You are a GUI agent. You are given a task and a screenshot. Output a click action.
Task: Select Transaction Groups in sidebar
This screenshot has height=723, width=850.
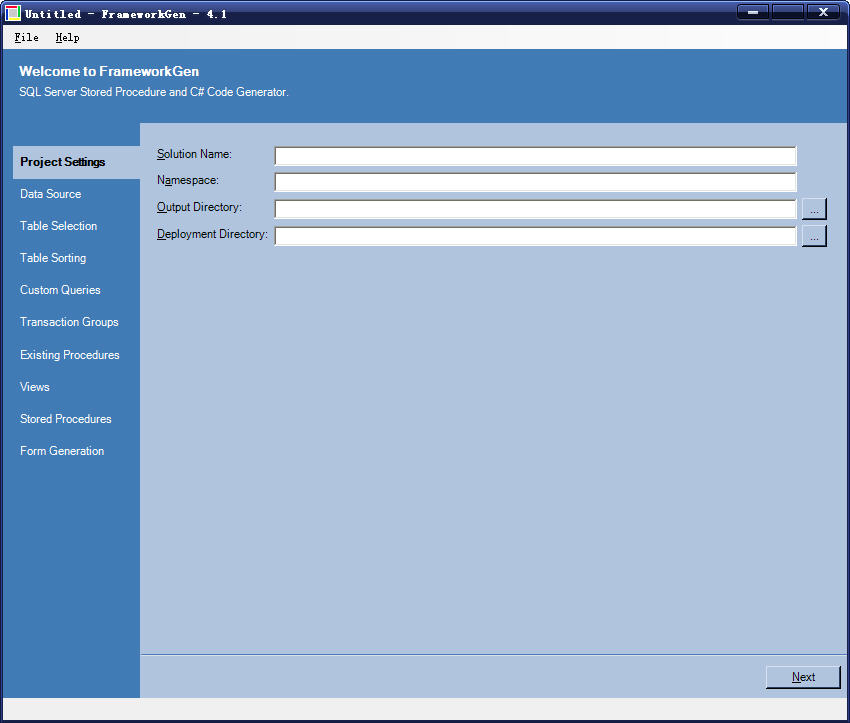pos(69,322)
